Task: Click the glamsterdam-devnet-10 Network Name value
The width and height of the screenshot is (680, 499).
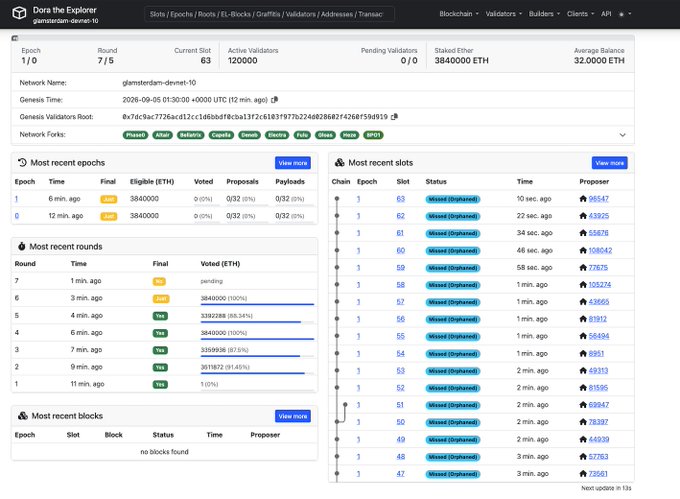Action: [x=159, y=82]
